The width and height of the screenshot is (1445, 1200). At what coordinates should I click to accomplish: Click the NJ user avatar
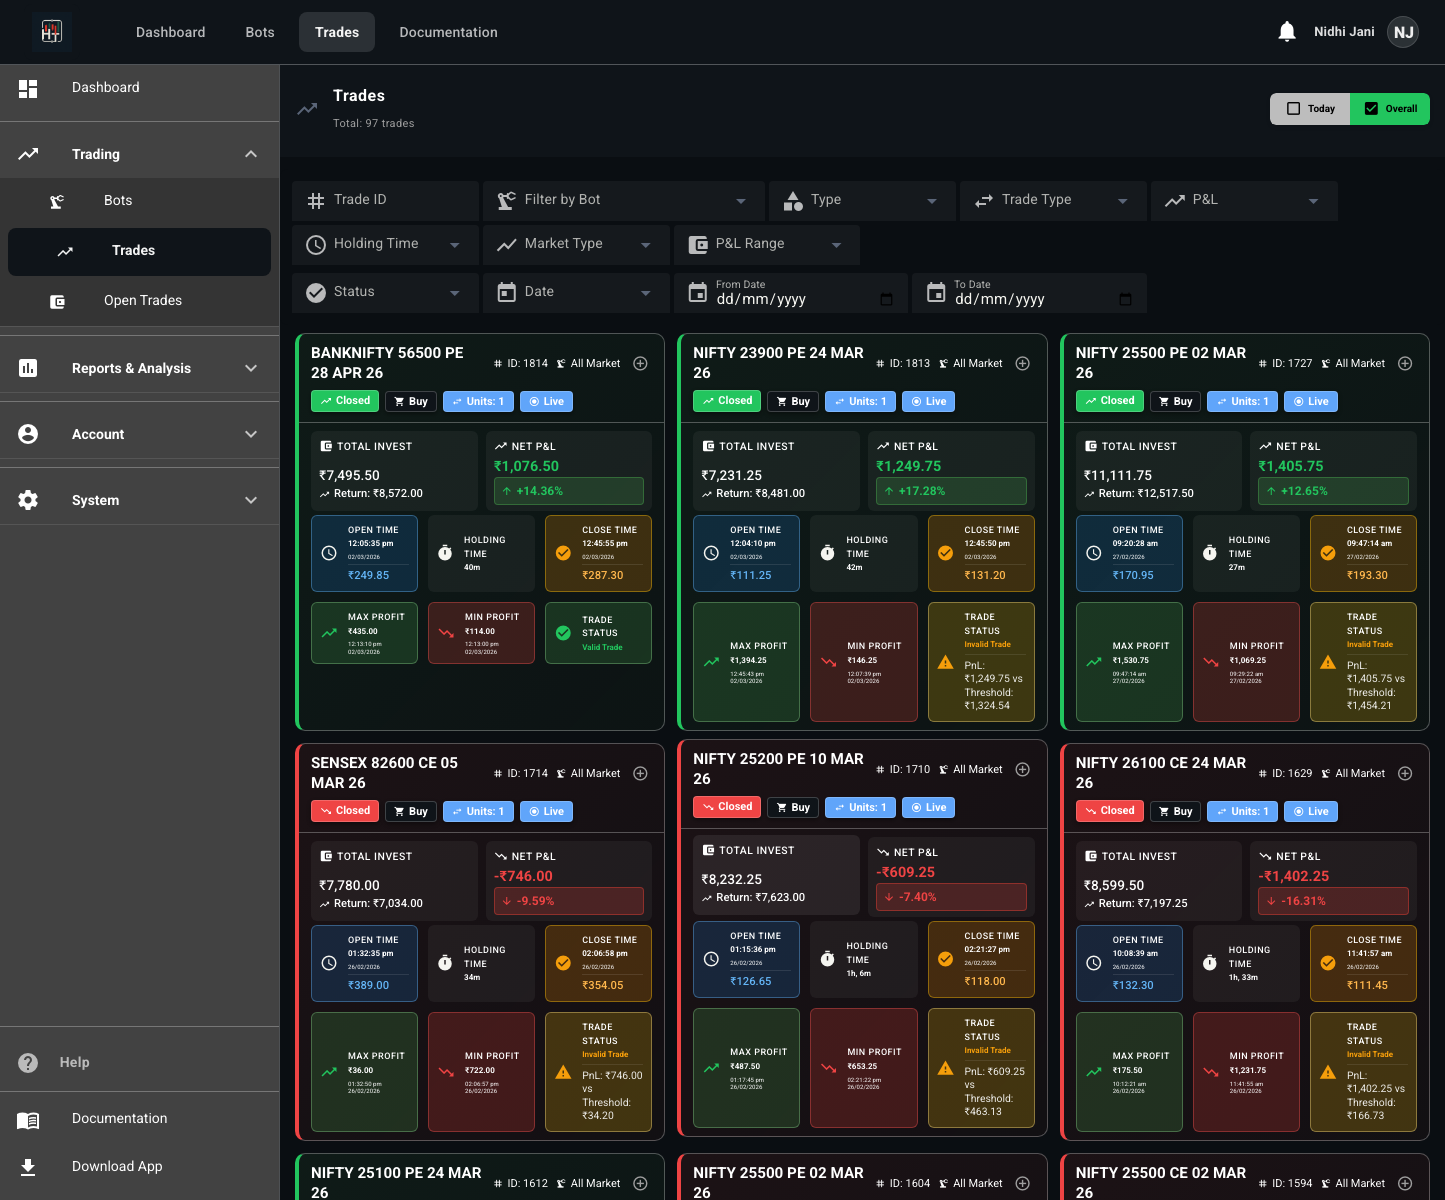tap(1403, 31)
